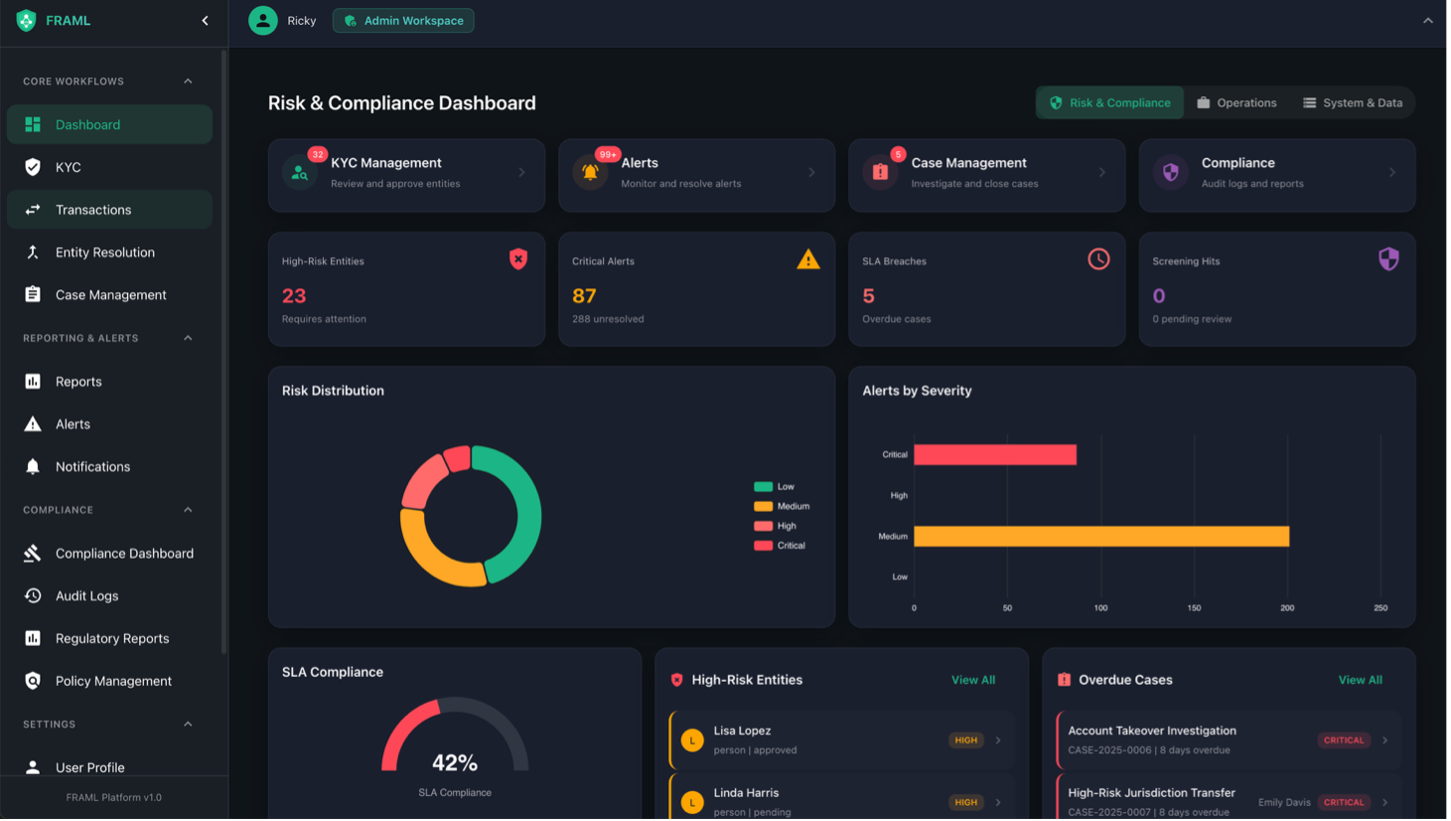Collapse the Settings section
1451x821 pixels.
[186, 724]
